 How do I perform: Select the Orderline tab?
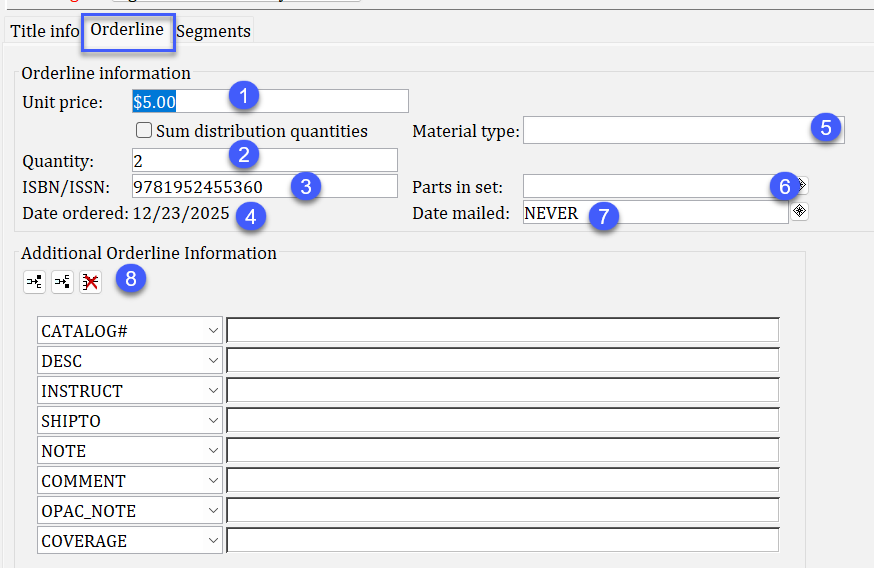tap(127, 30)
